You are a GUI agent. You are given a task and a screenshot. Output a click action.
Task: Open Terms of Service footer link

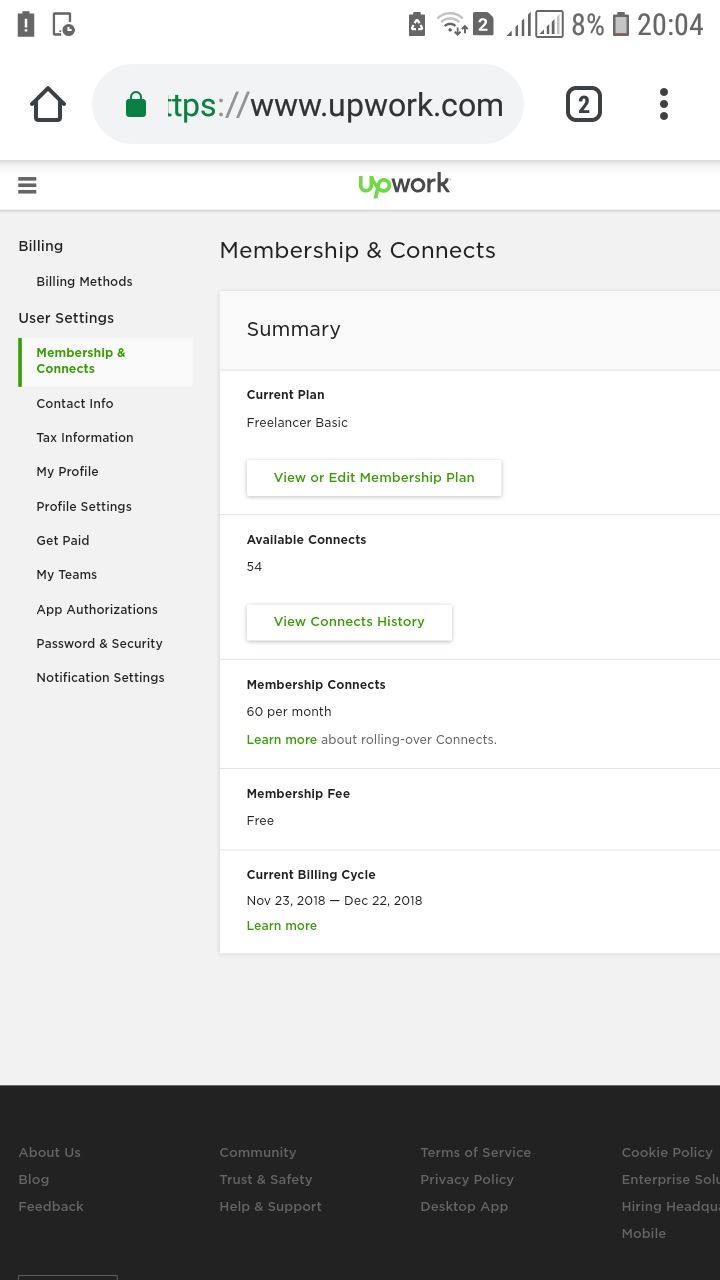(475, 1153)
